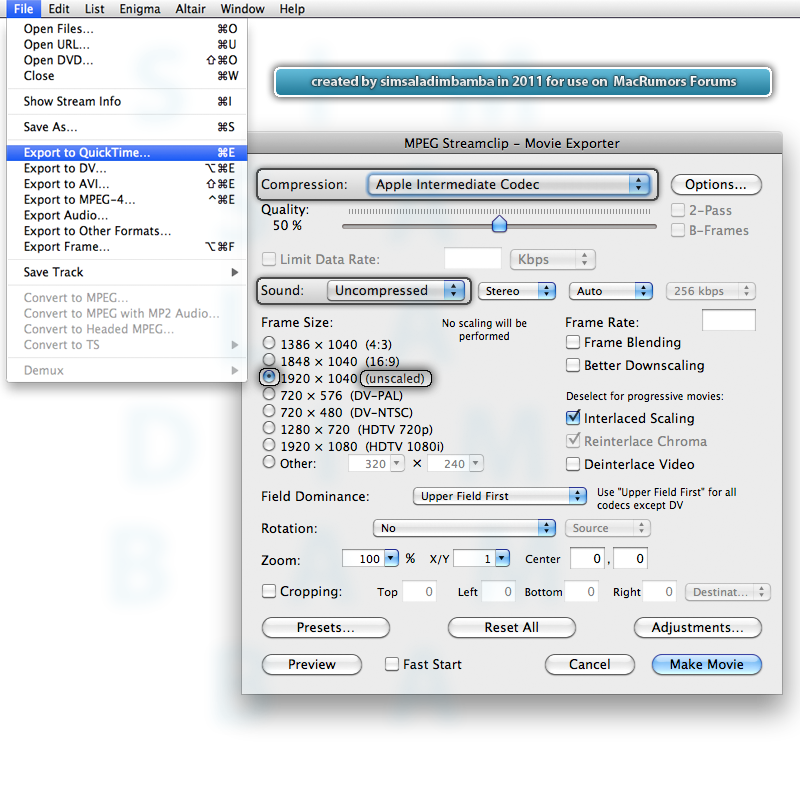The width and height of the screenshot is (800, 800).
Task: Open the Kbps unit dropdown
Action: tap(552, 259)
